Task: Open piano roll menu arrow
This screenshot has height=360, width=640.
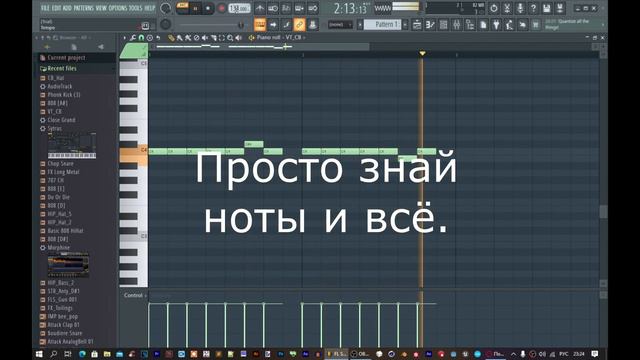Action: click(124, 38)
